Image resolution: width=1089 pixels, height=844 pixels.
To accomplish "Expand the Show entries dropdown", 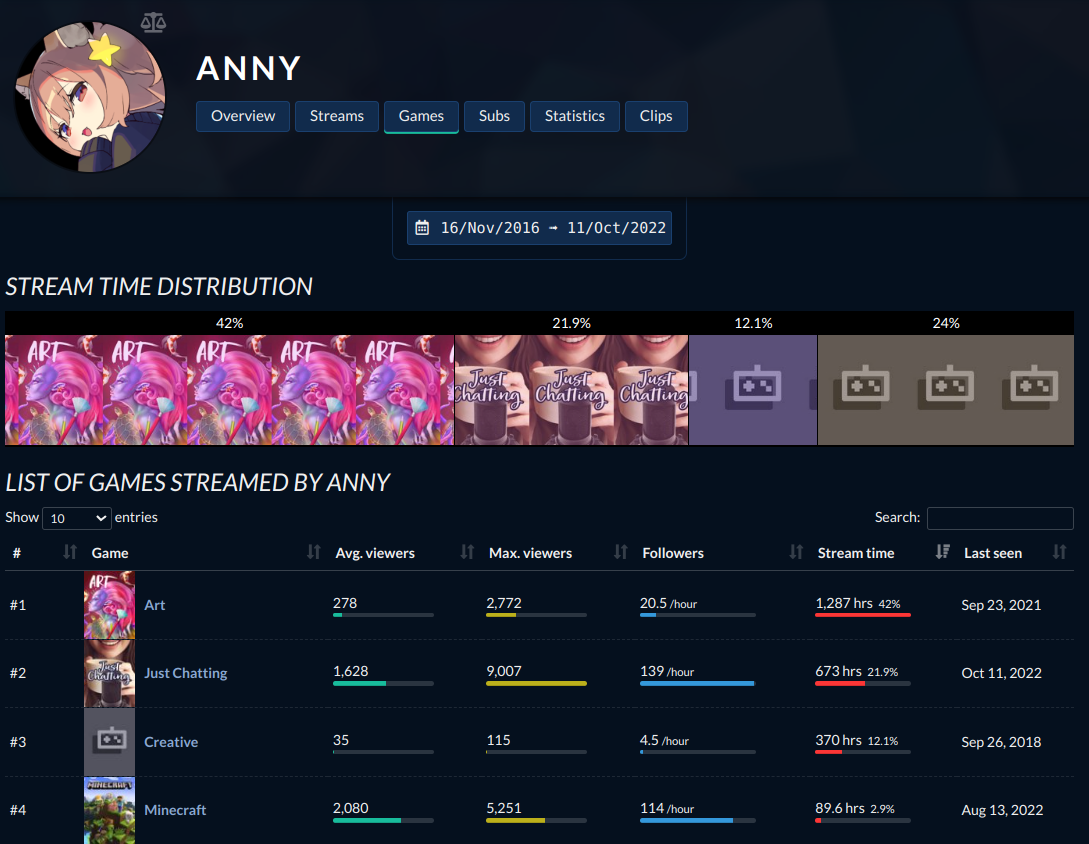I will pos(77,518).
